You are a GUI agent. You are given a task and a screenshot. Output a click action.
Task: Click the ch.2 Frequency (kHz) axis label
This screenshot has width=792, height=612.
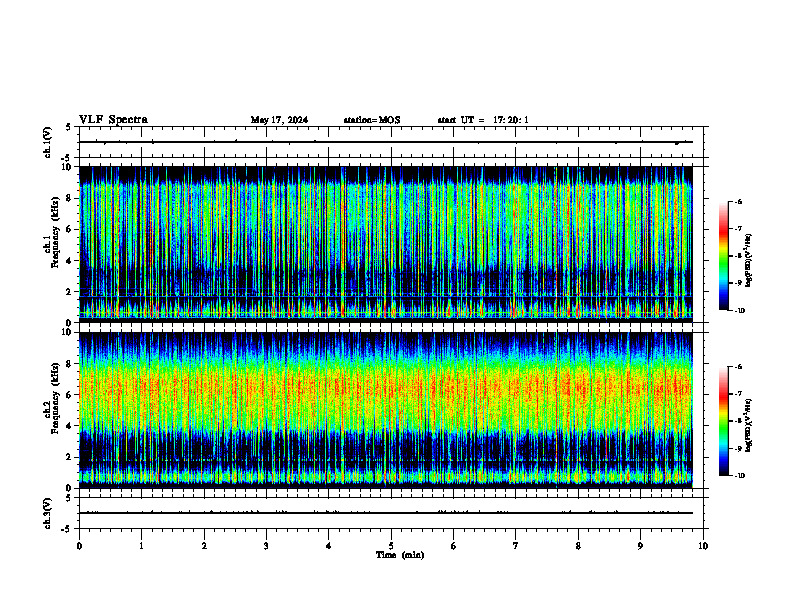click(52, 398)
